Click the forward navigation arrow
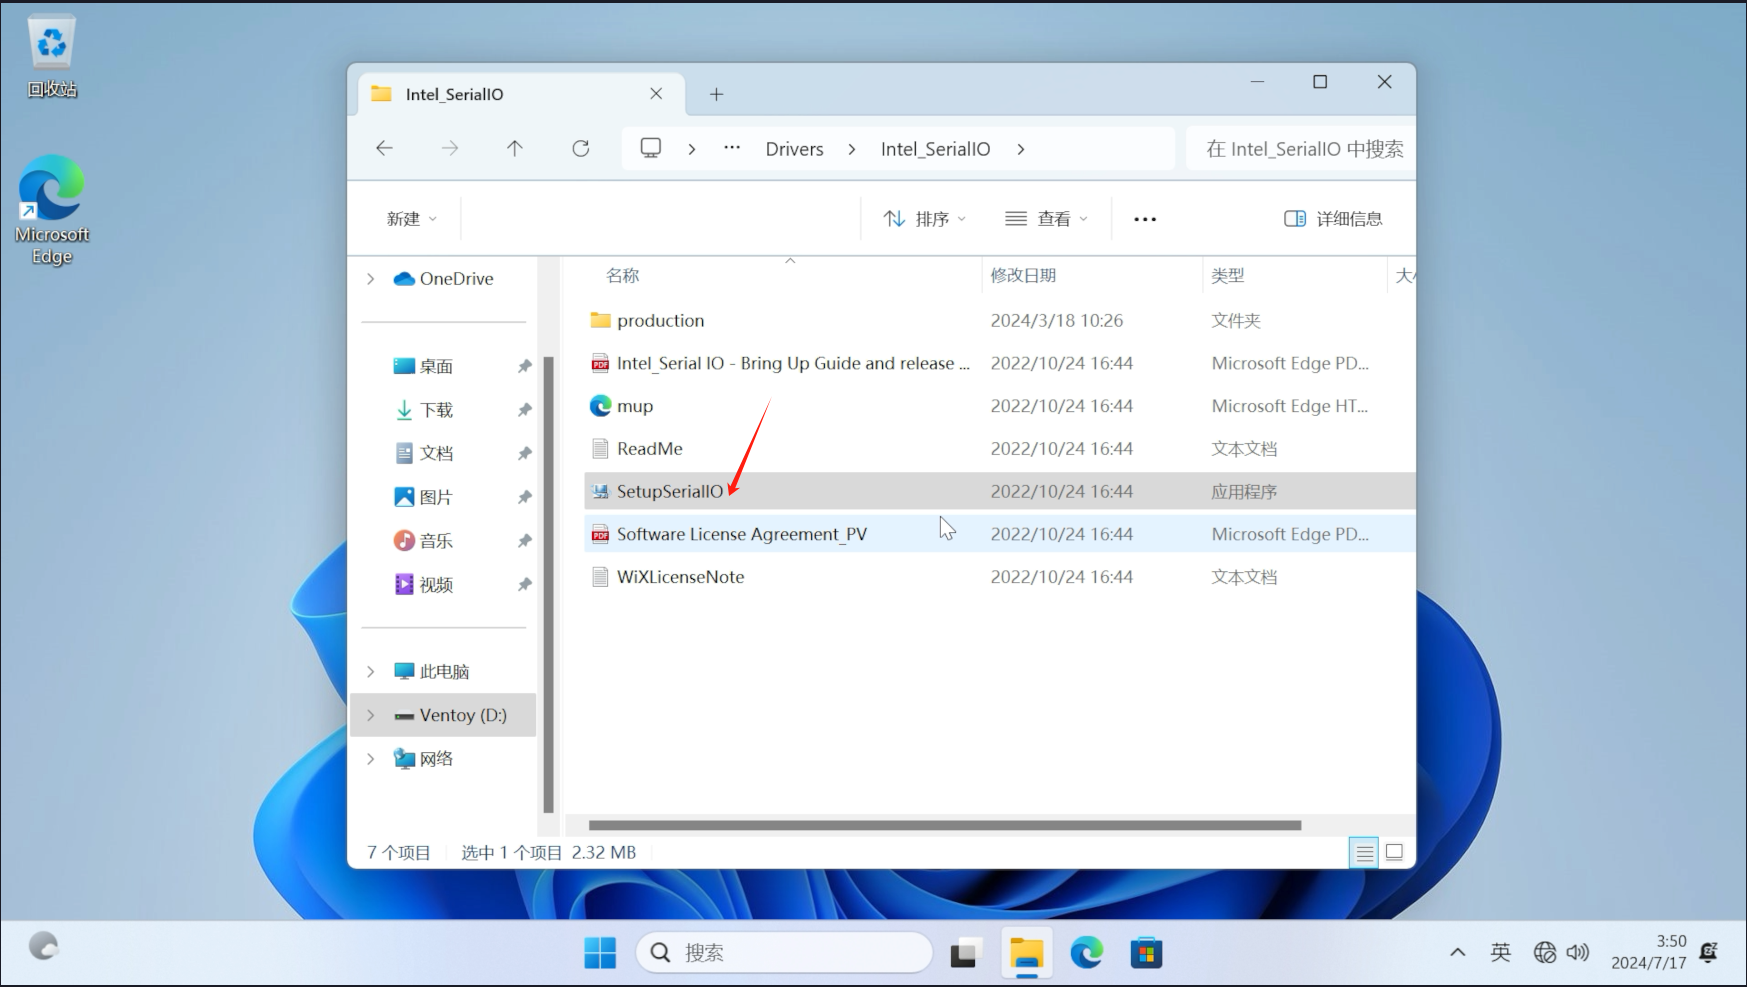The width and height of the screenshot is (1747, 987). coord(450,148)
